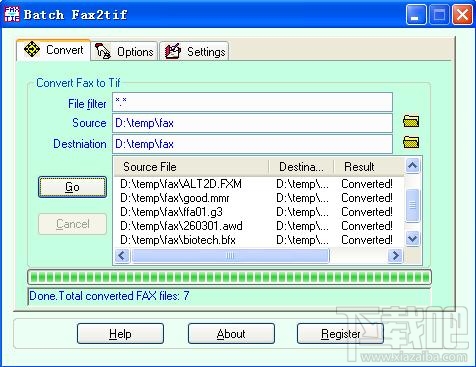
Task: Switch to the Options tab
Action: click(124, 52)
